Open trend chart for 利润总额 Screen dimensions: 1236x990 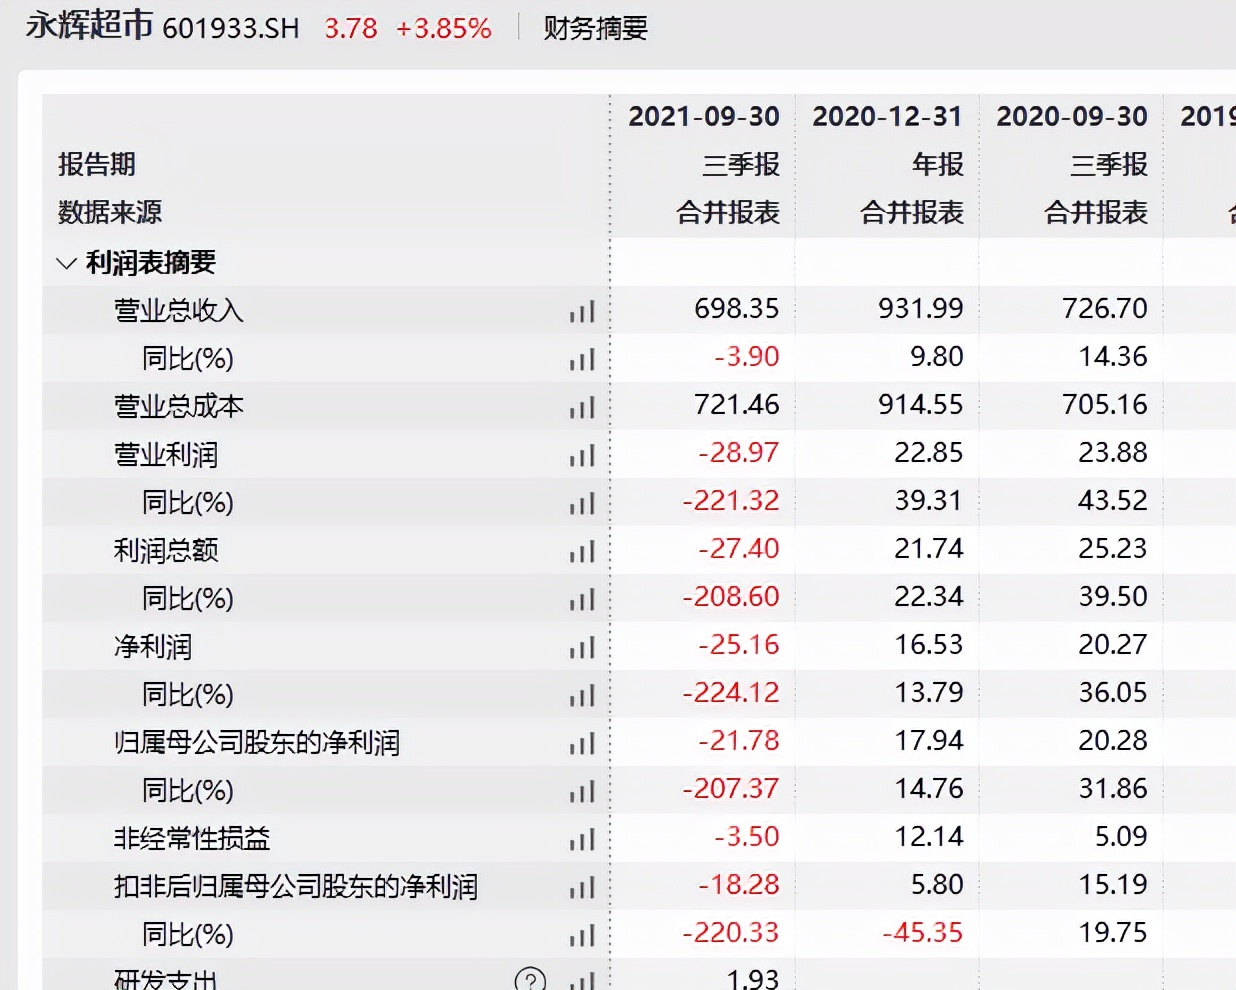(x=580, y=551)
